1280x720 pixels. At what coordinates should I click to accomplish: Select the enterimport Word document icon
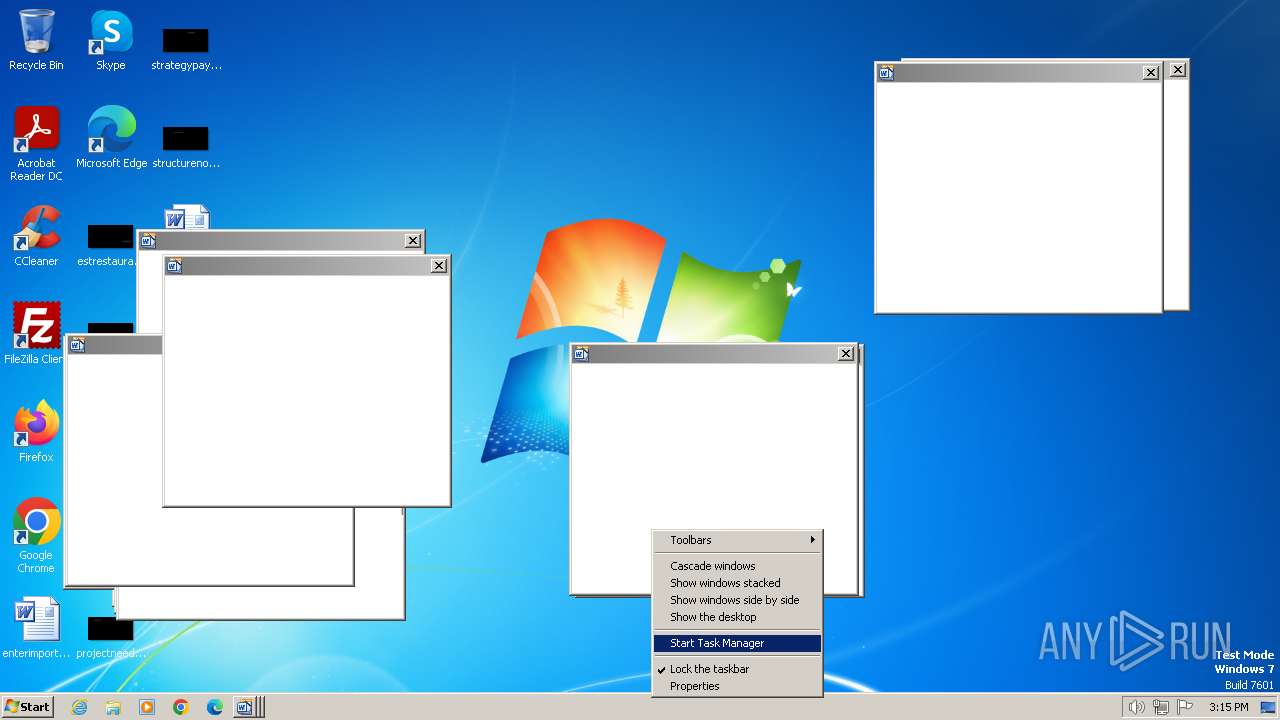[36, 628]
